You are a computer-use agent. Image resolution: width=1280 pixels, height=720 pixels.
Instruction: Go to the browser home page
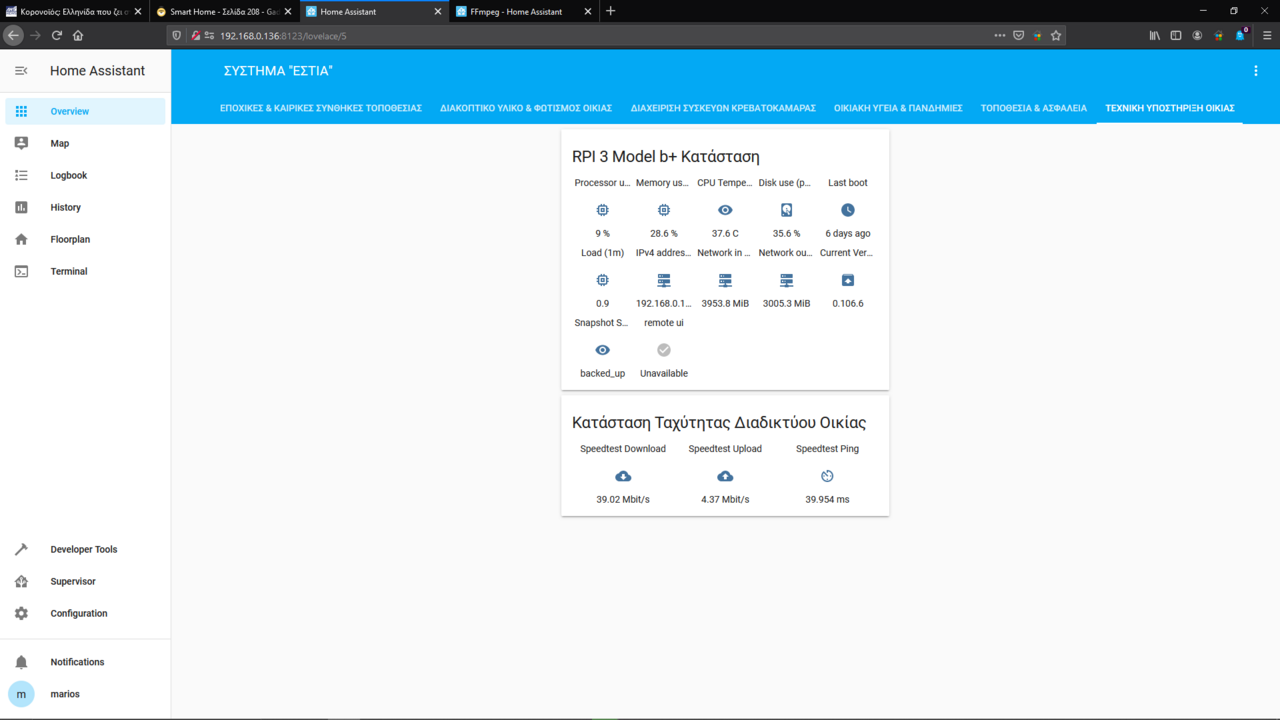[78, 35]
